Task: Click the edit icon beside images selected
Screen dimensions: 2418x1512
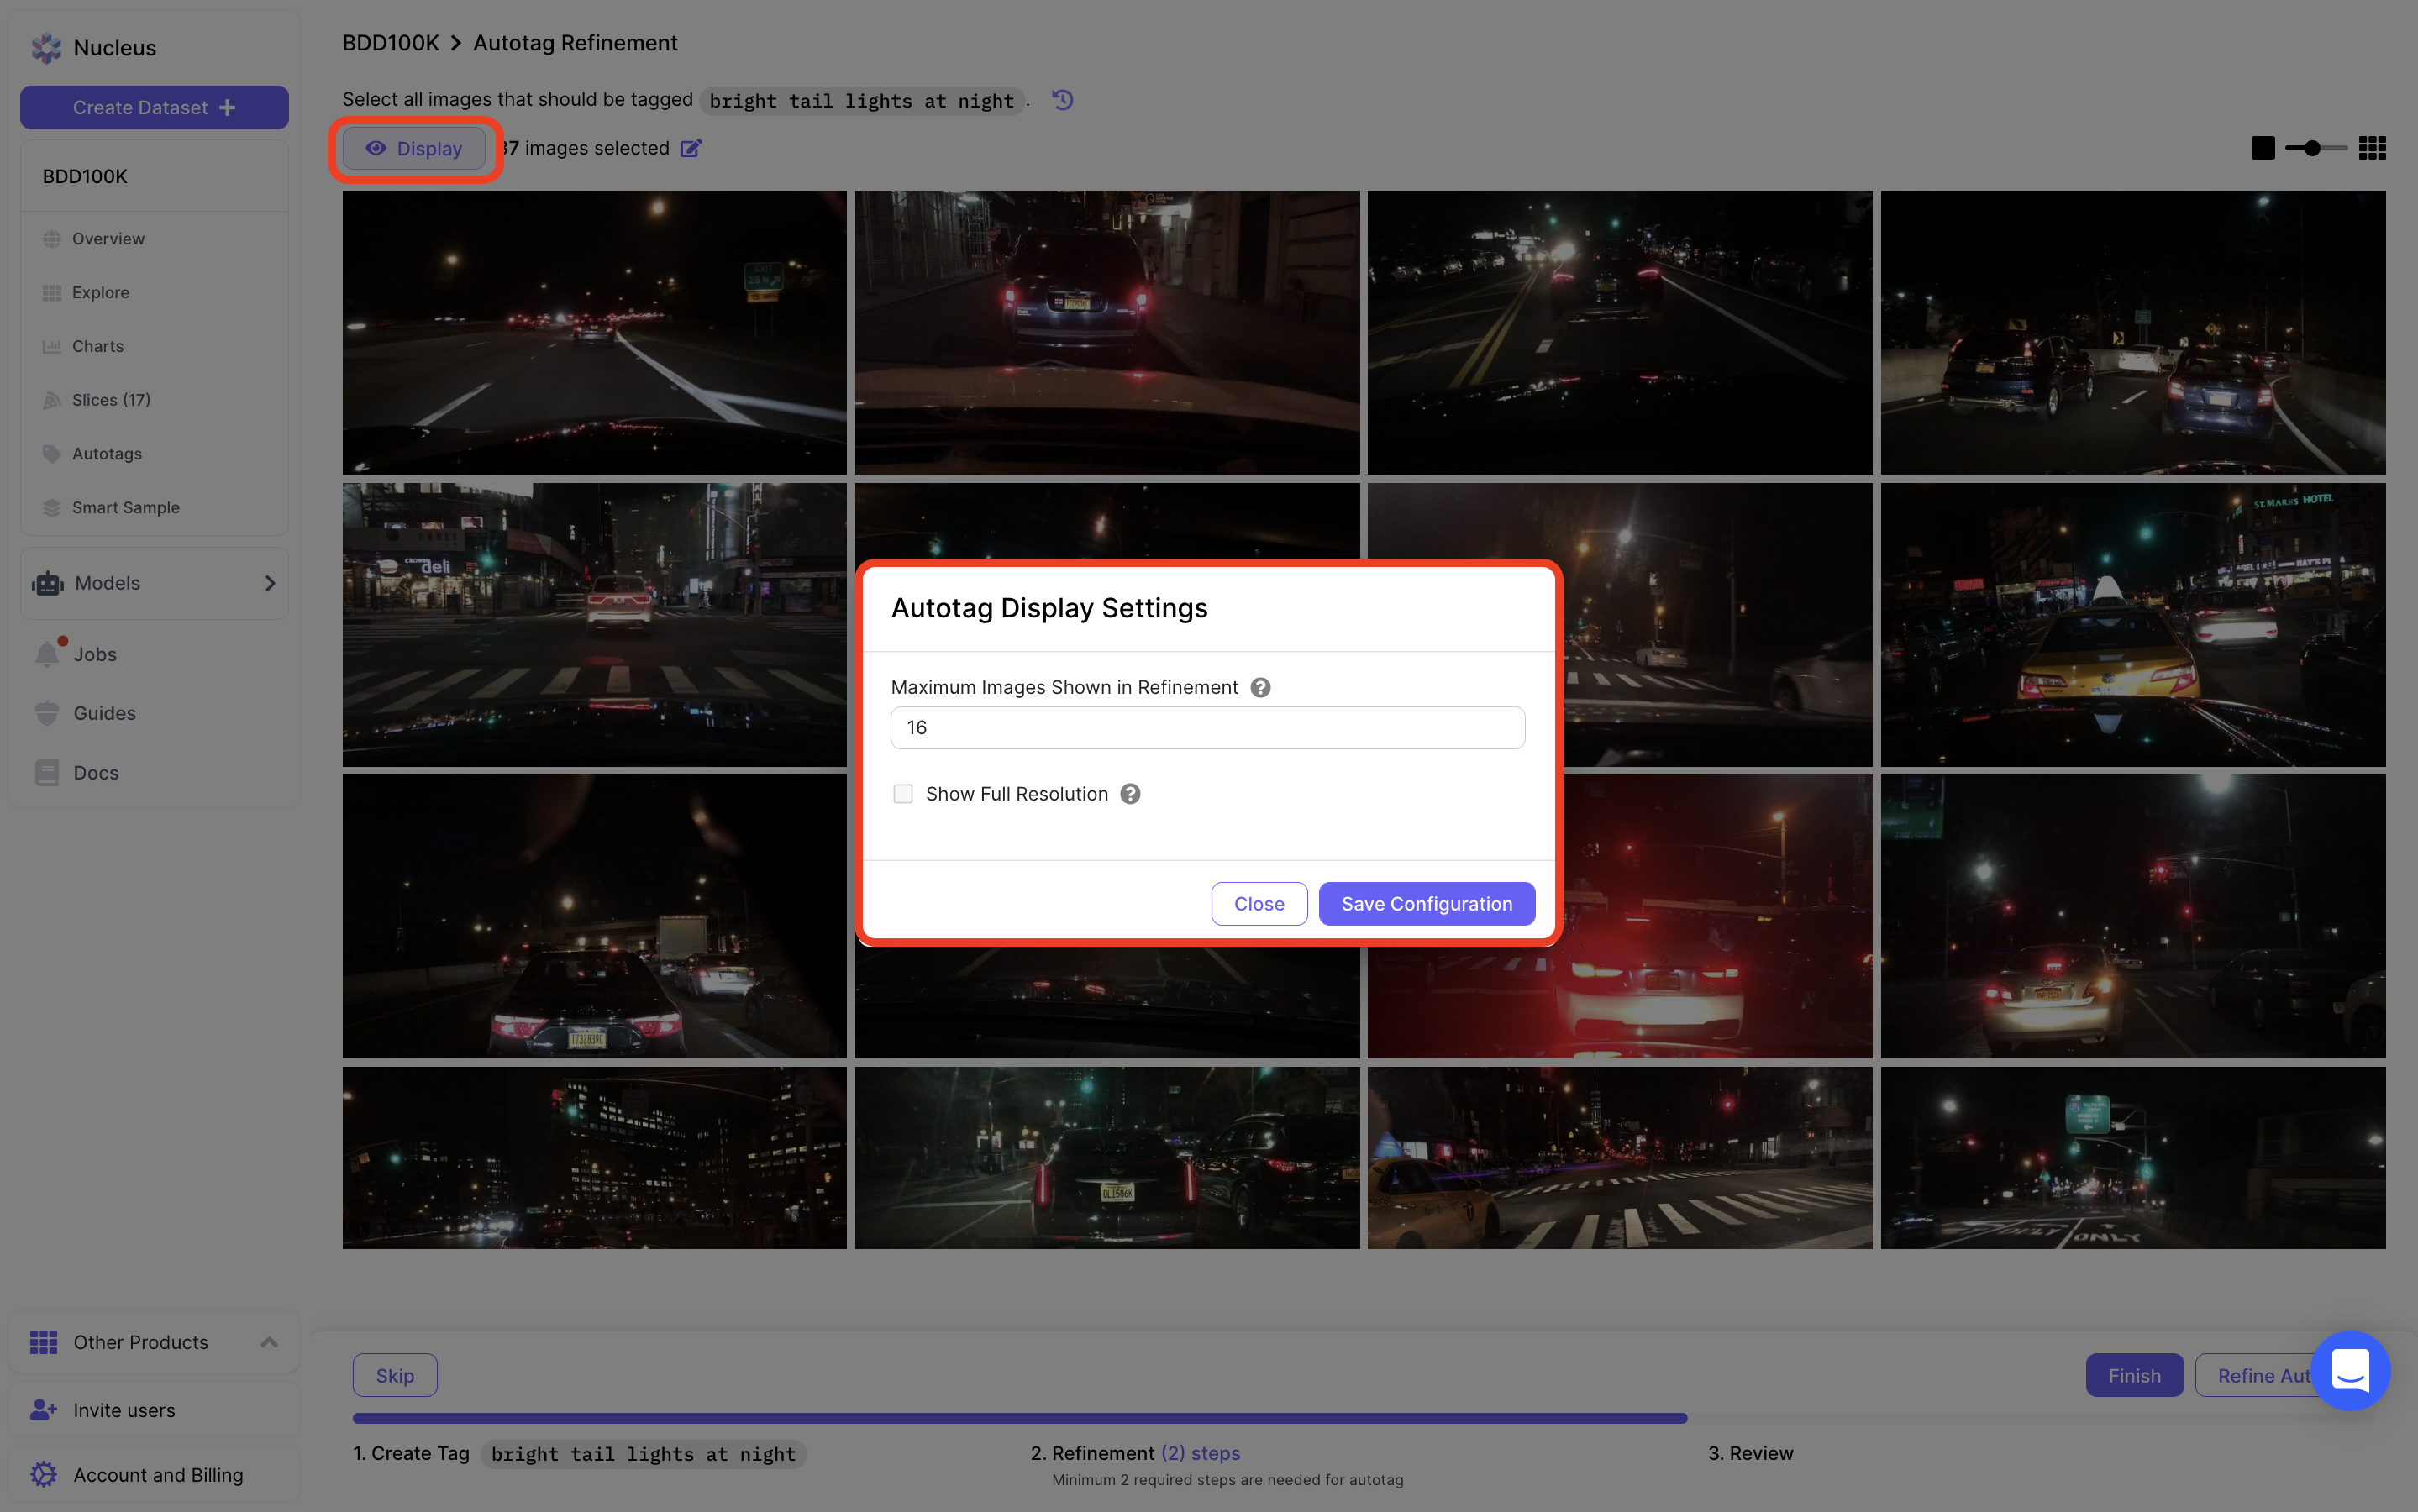Action: (691, 148)
